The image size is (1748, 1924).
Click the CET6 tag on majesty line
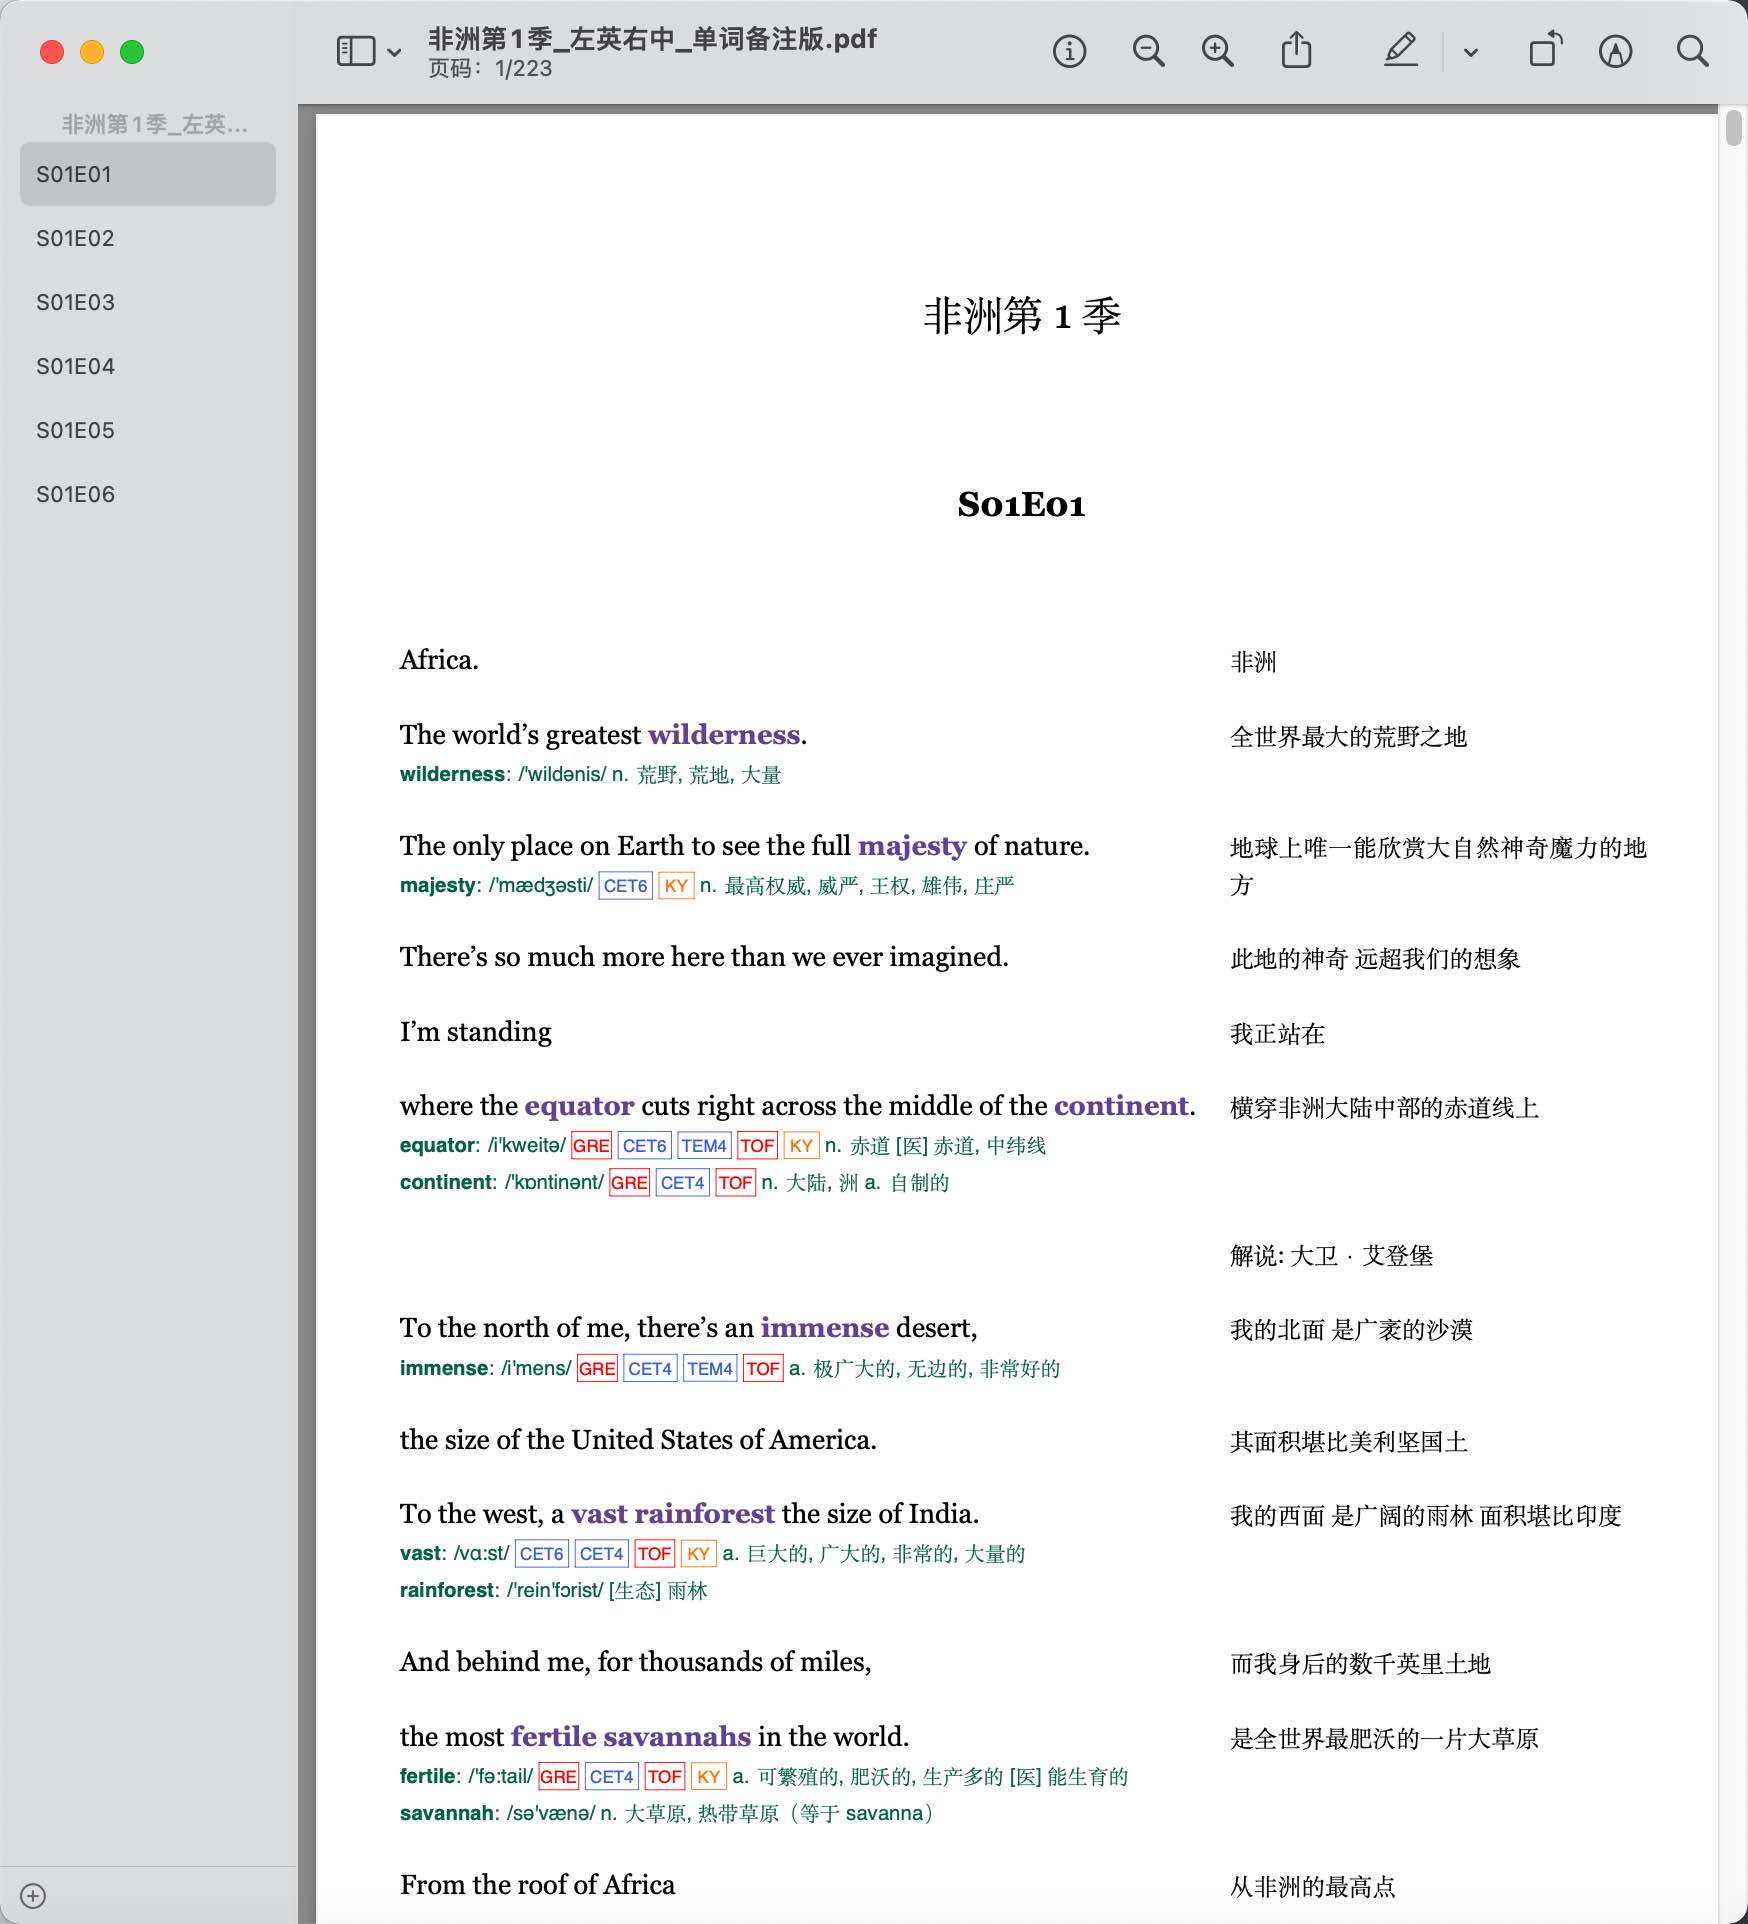(625, 886)
